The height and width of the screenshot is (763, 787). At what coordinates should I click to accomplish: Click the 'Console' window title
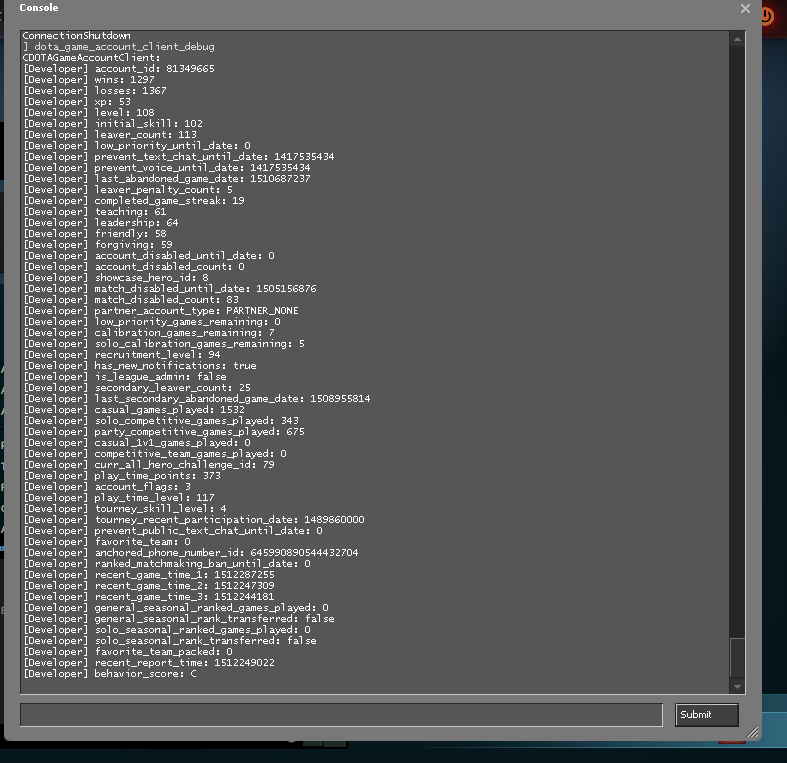click(39, 8)
